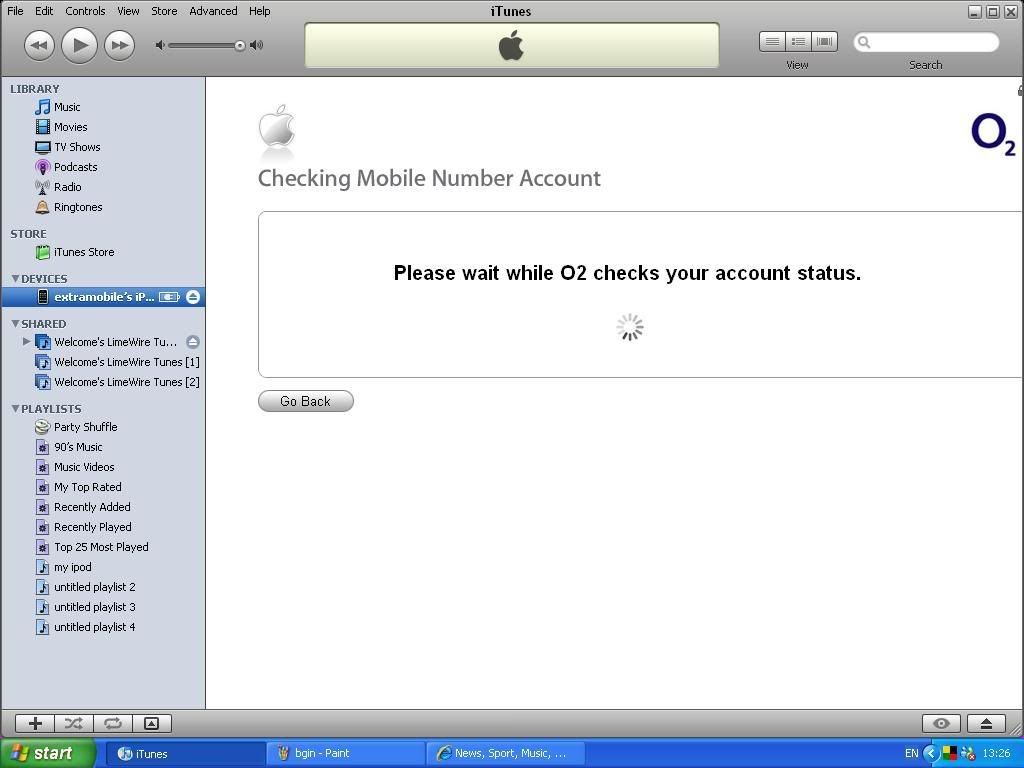Switch to album grouped view
The image size is (1024, 768).
pyautogui.click(x=798, y=42)
